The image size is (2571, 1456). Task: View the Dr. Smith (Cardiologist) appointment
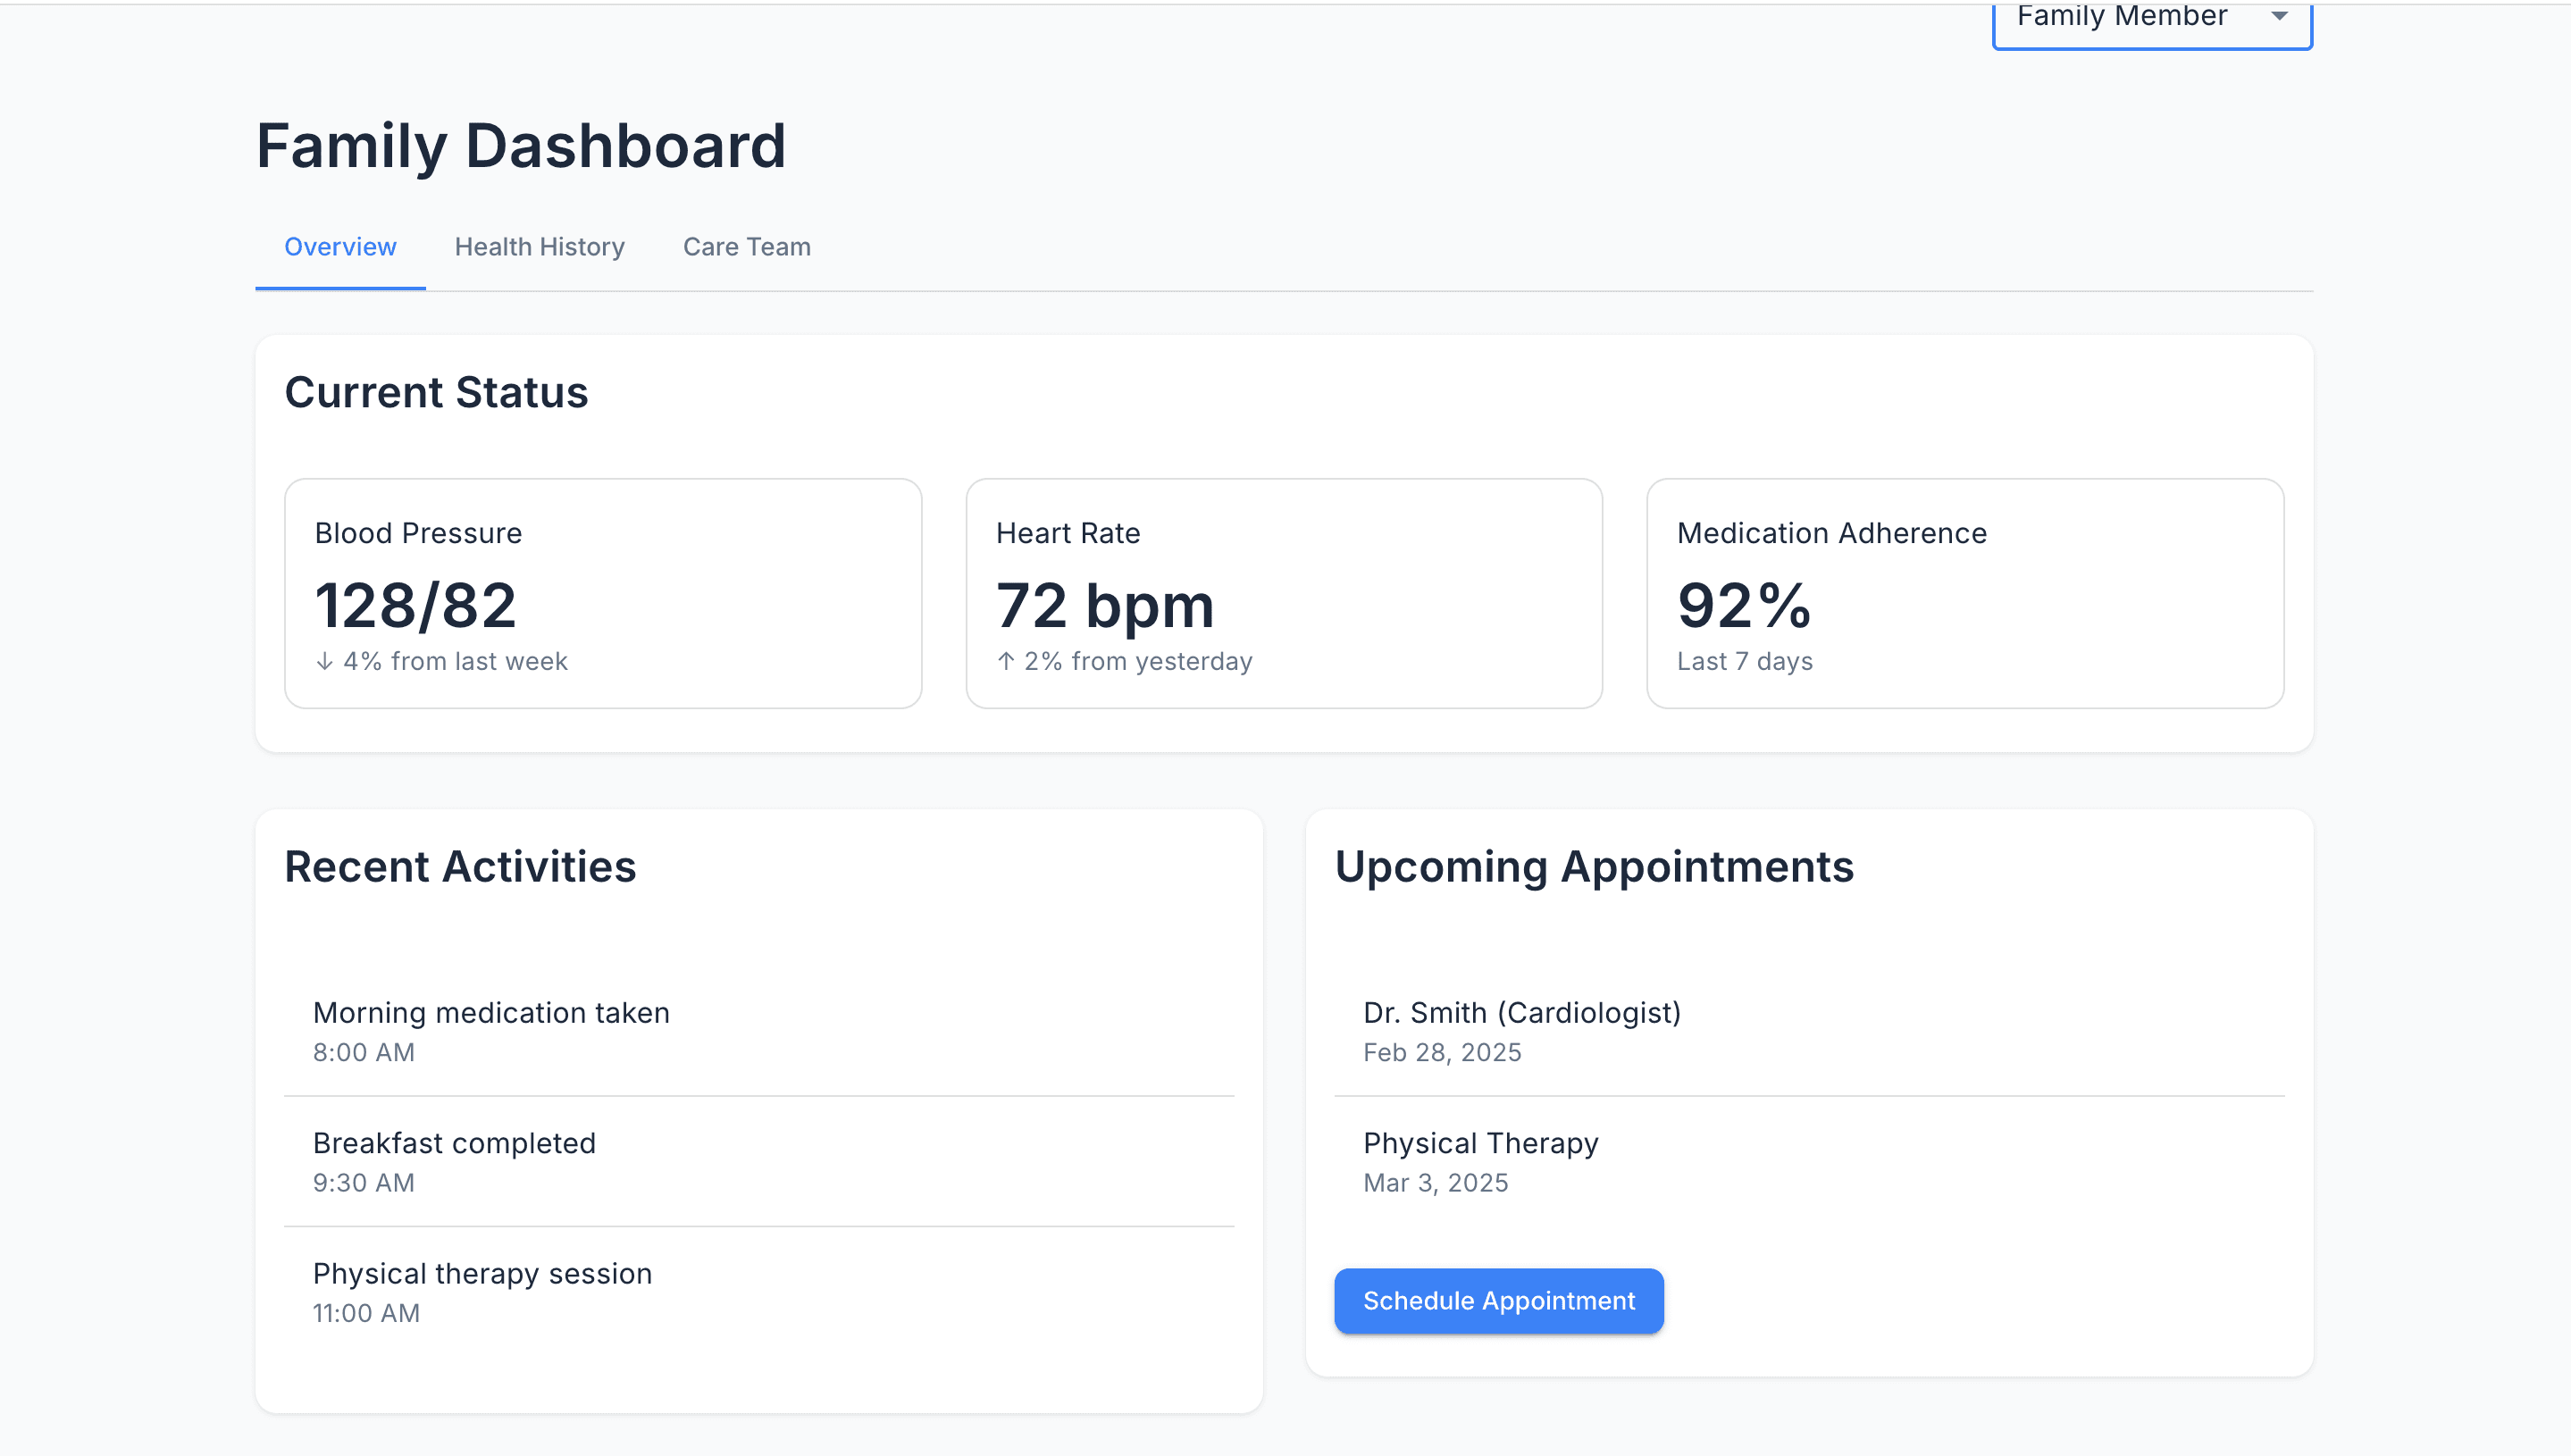click(1809, 1031)
